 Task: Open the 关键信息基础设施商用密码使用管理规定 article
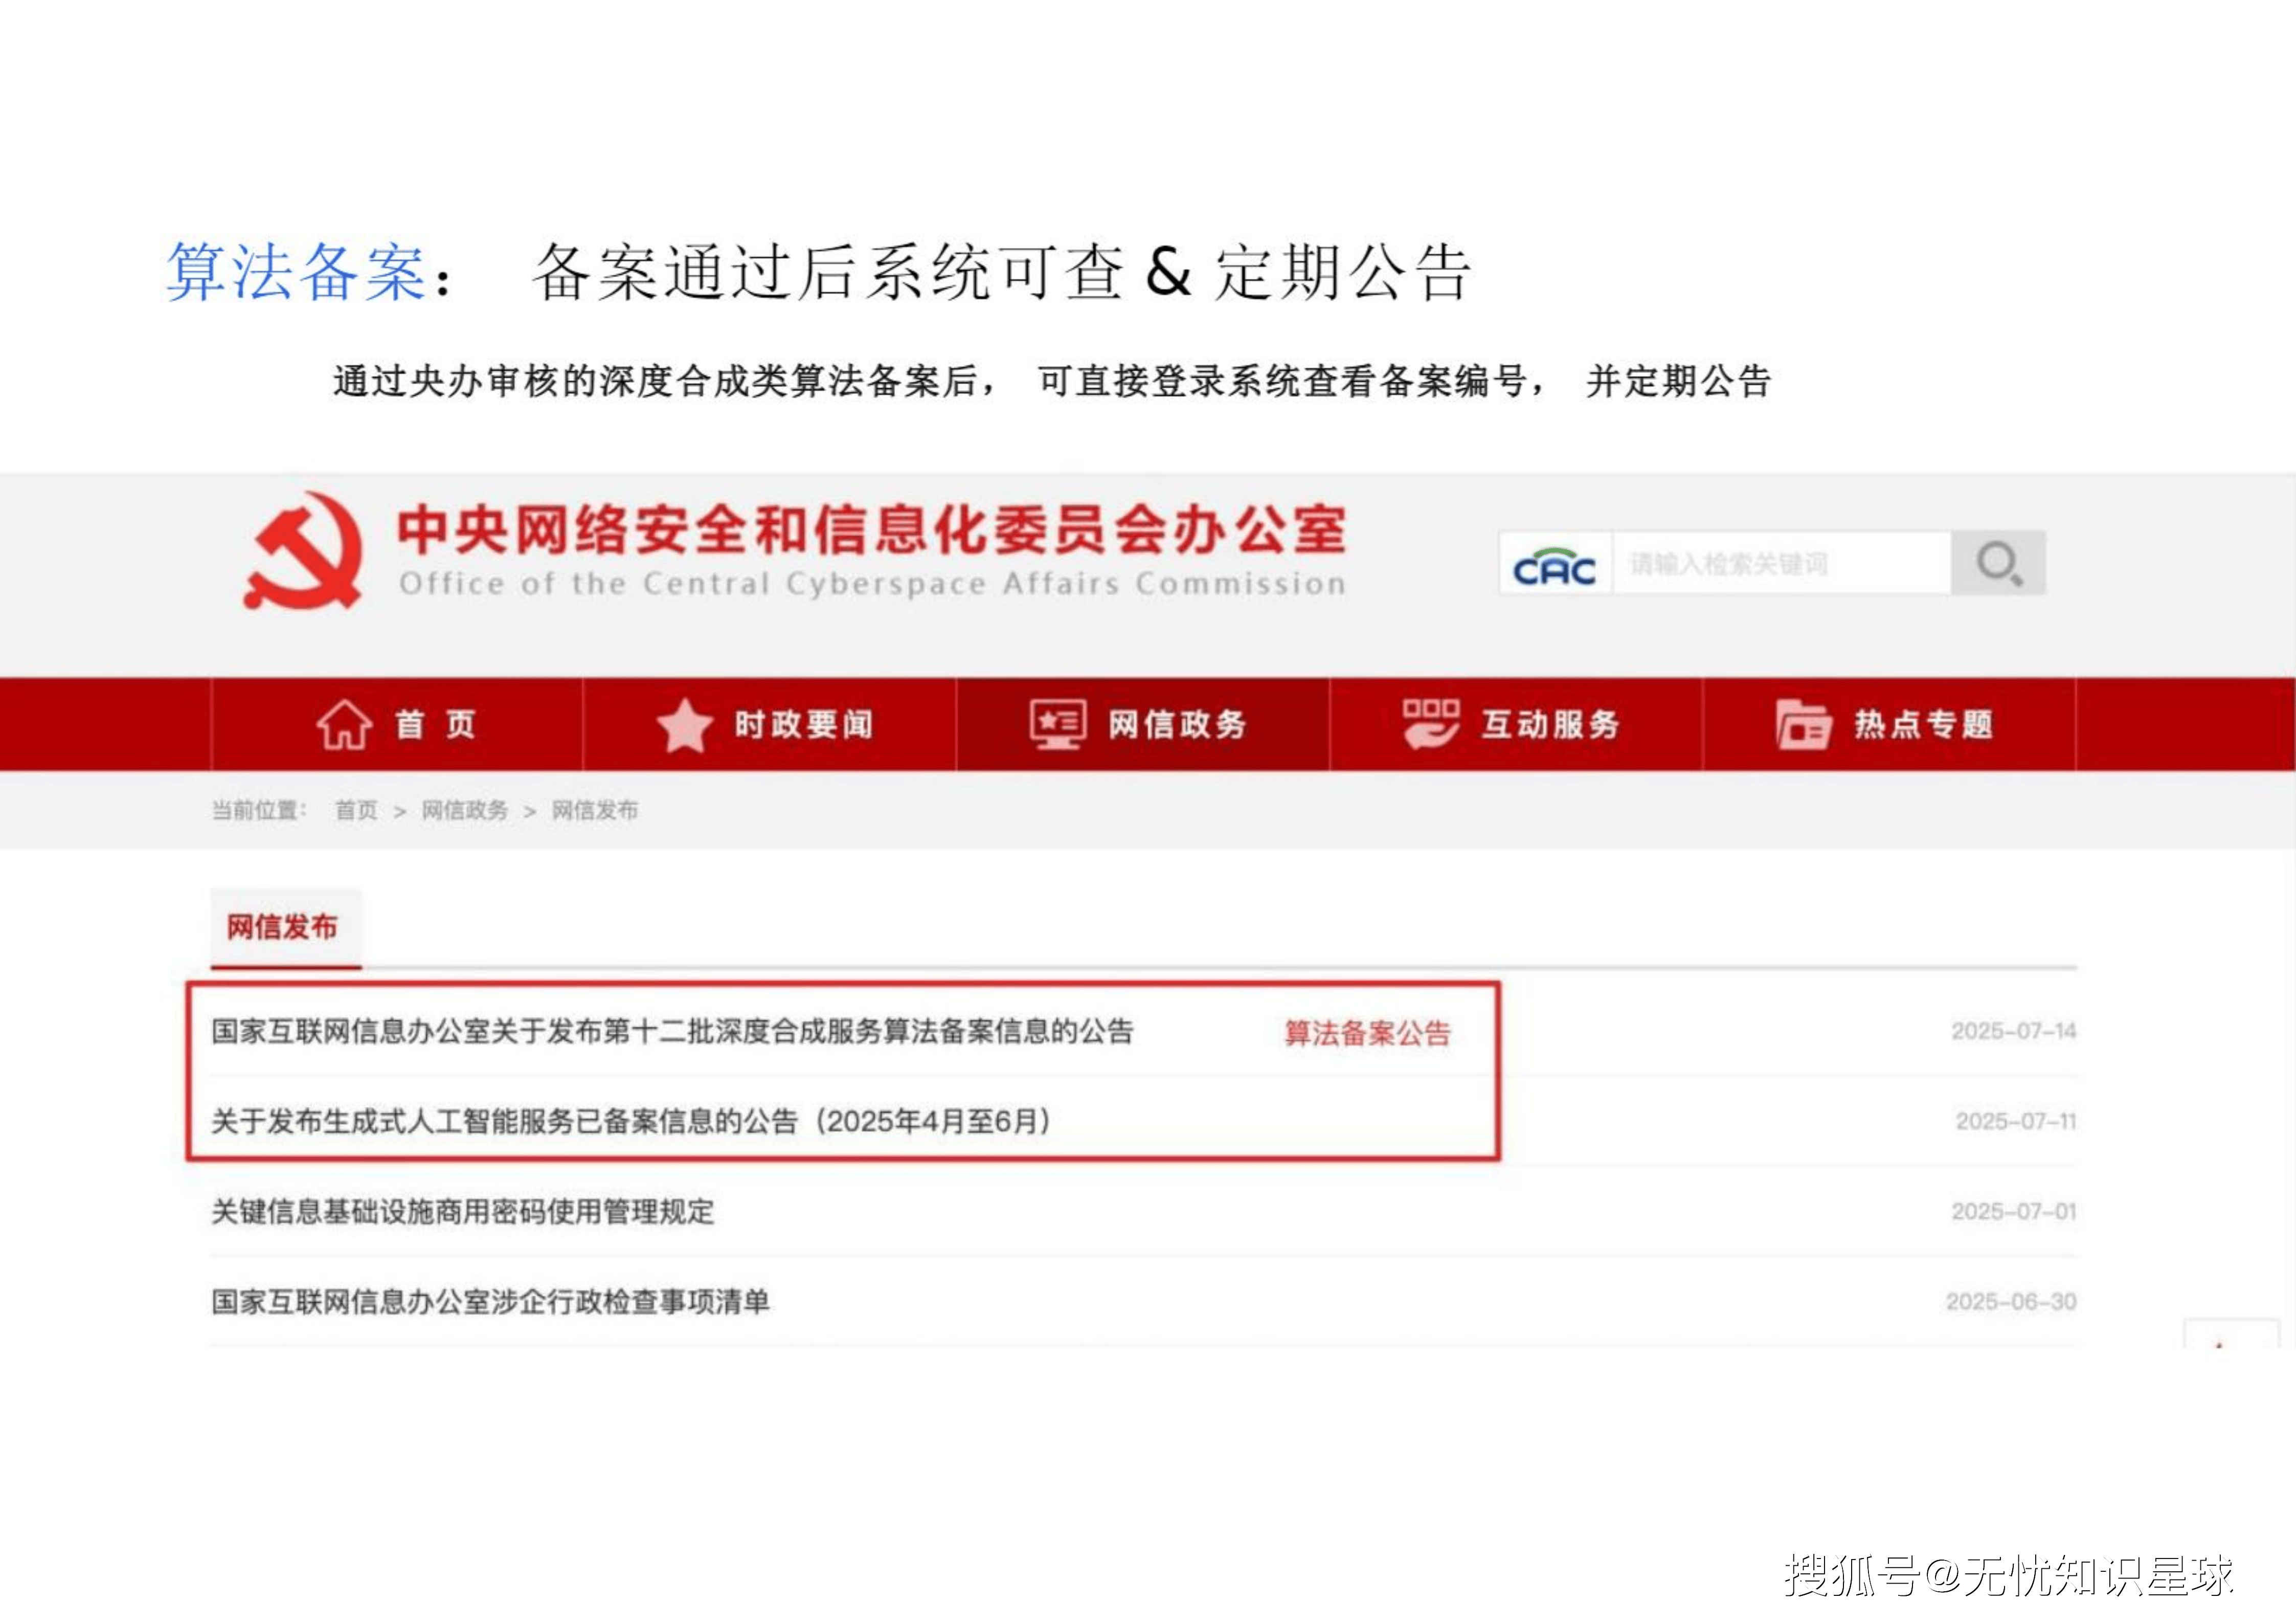(462, 1212)
